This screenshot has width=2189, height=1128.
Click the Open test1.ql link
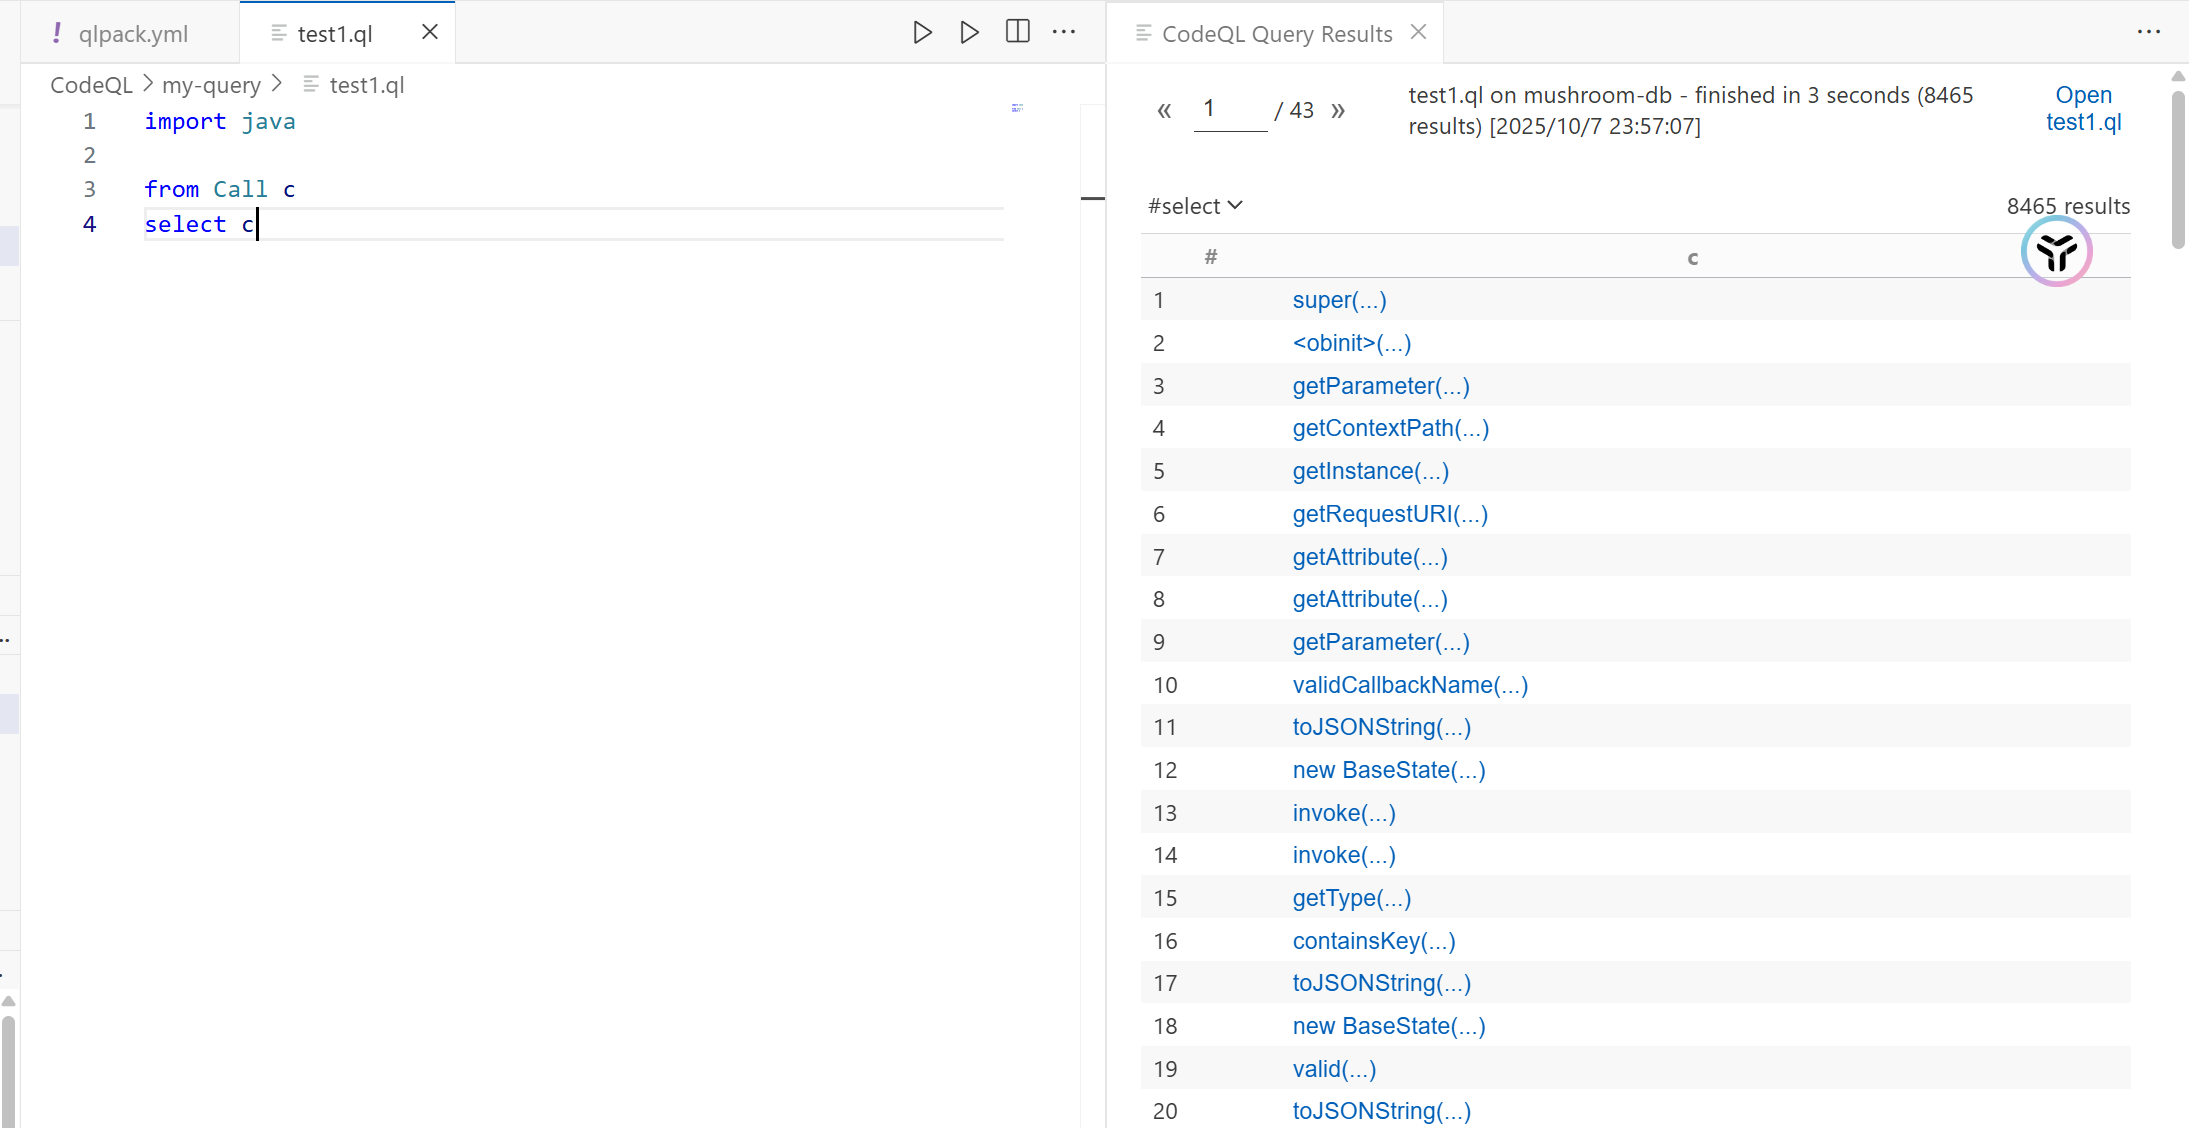(x=2083, y=108)
